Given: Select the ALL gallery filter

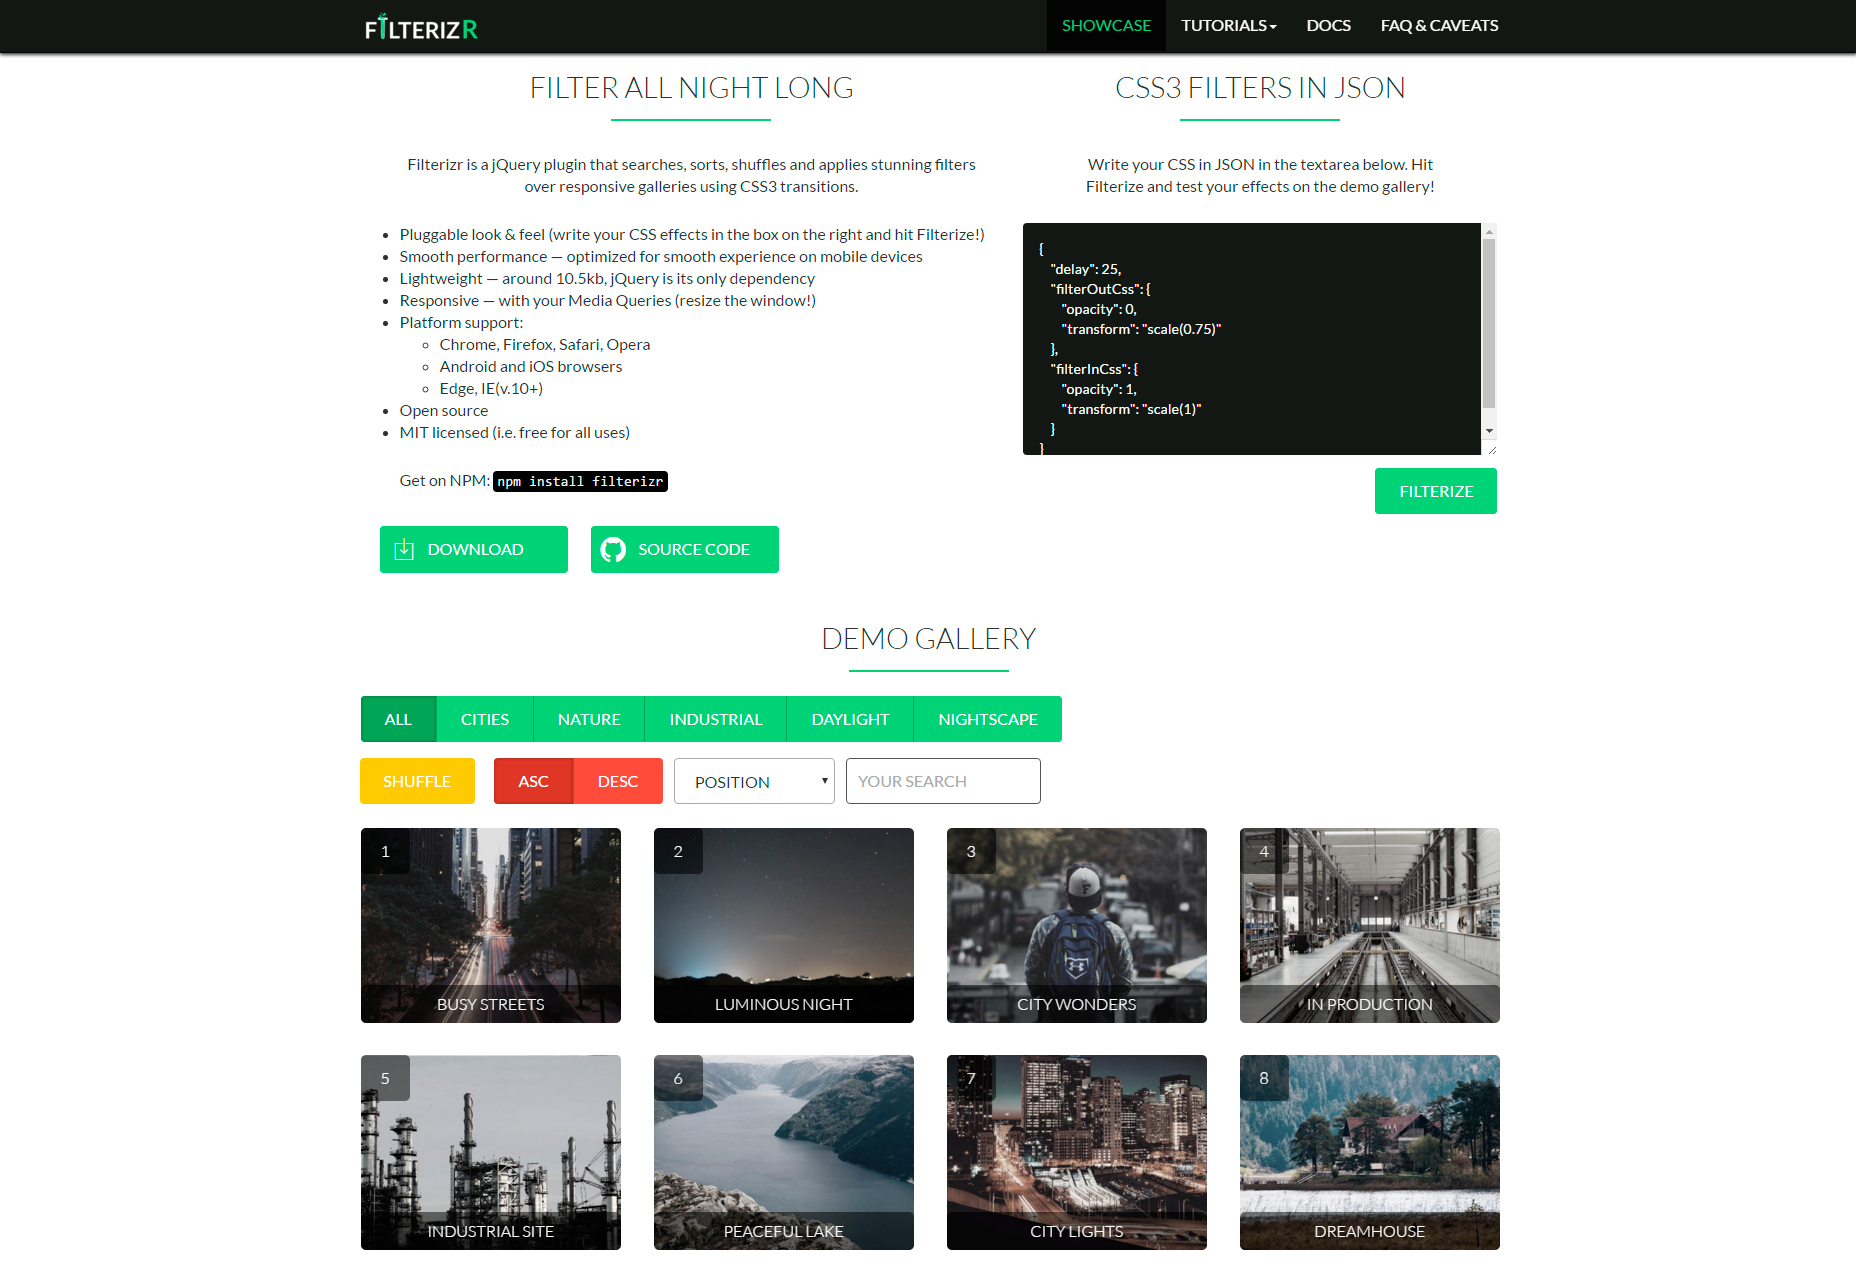Looking at the screenshot, I should click(x=398, y=719).
